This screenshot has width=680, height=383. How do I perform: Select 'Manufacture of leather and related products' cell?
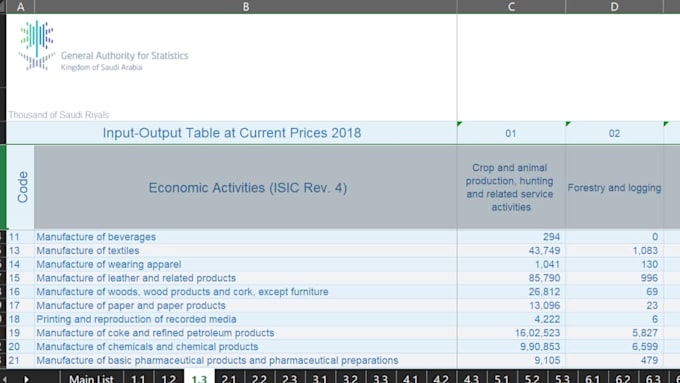[245, 278]
